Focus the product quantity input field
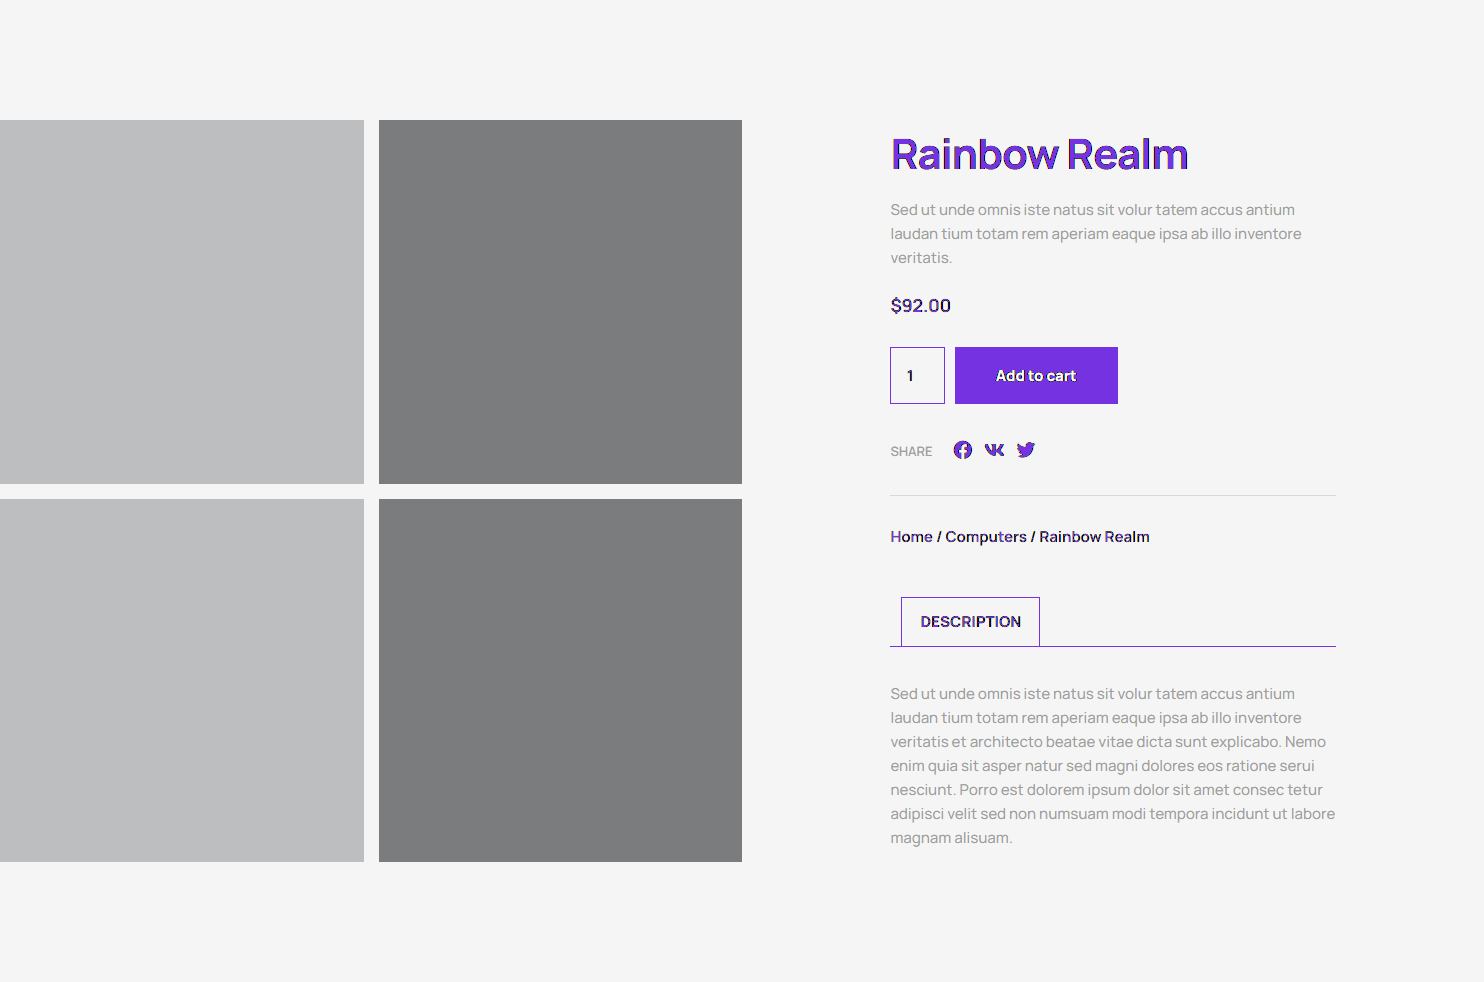Screen dimensions: 1484x982 917,376
